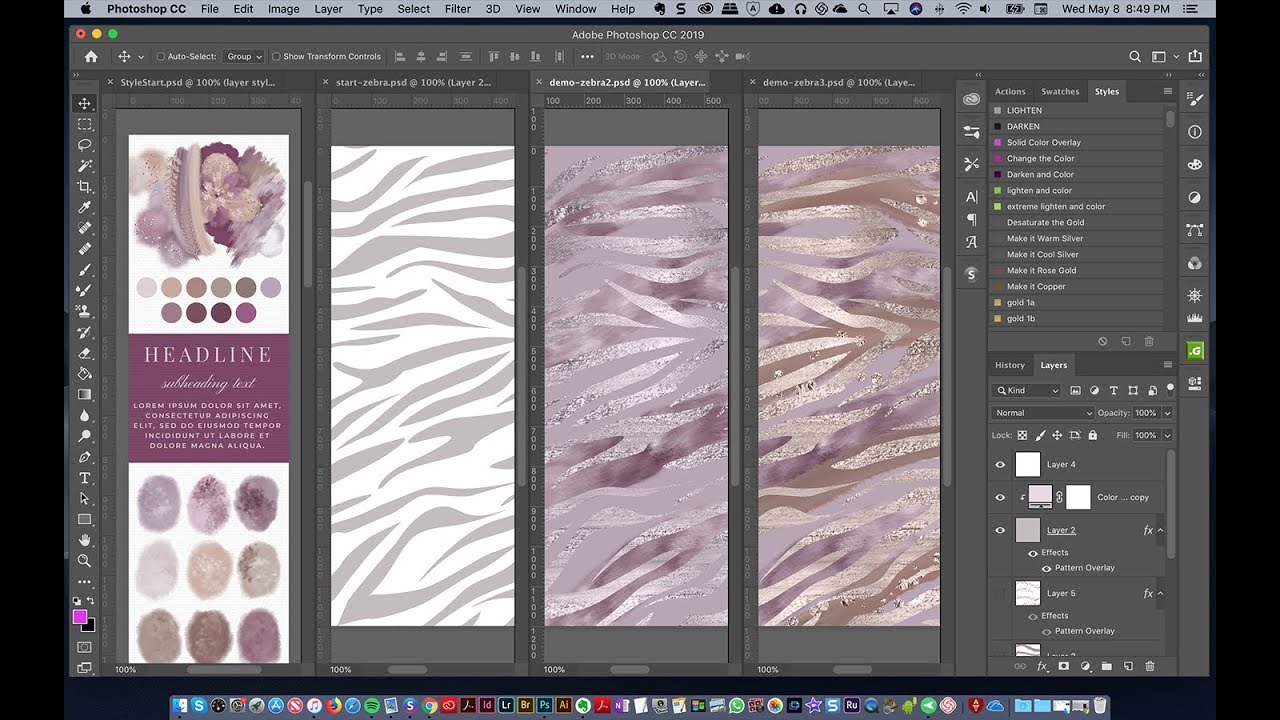Toggle Layer 2 Pattern Overlay eye
This screenshot has height=720, width=1280.
point(1047,568)
